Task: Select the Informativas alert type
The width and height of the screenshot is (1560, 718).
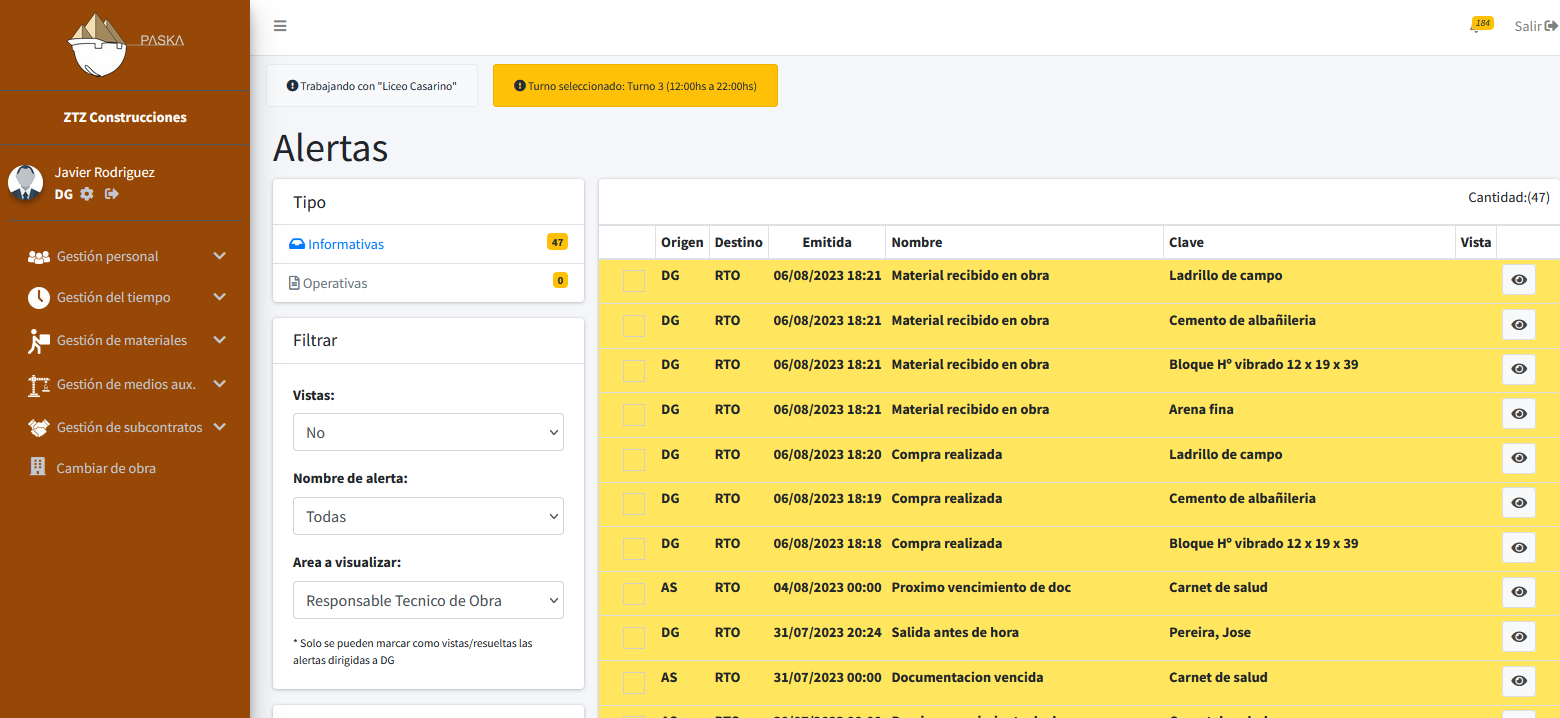Action: [x=428, y=244]
